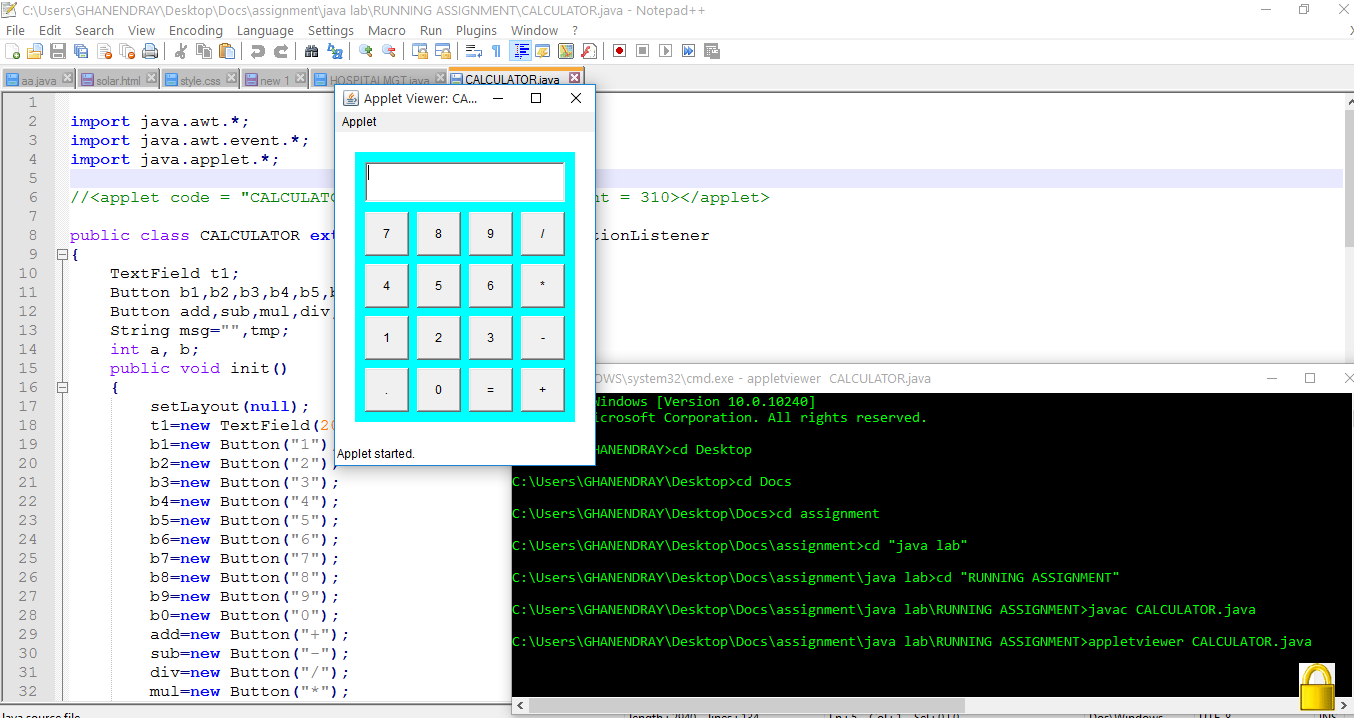Toggle synchronized horizontal scrolling
This screenshot has height=718, width=1354.
pos(443,51)
